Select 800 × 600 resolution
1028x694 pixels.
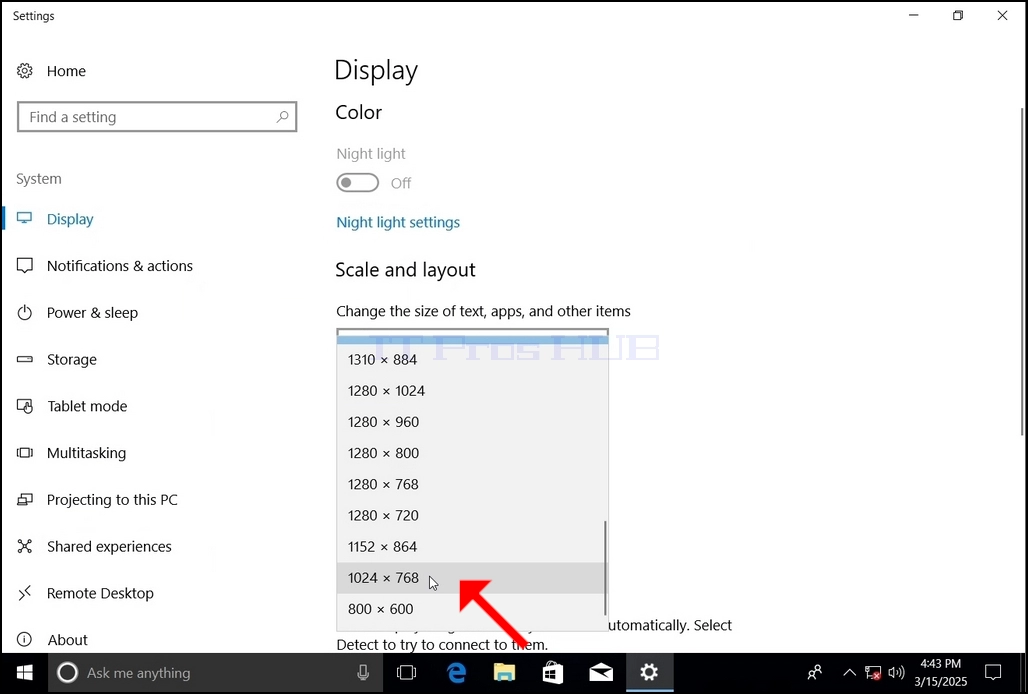pos(472,609)
